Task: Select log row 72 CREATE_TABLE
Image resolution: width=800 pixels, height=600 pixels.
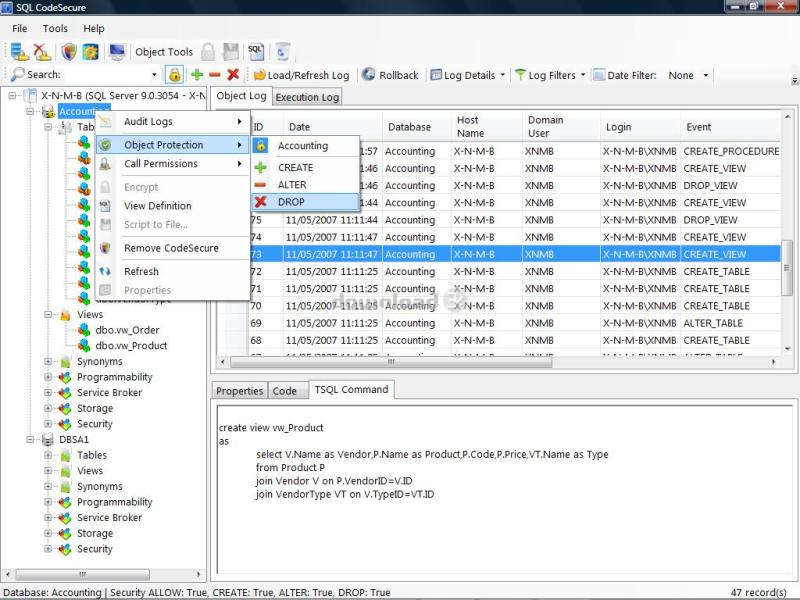Action: 515,271
